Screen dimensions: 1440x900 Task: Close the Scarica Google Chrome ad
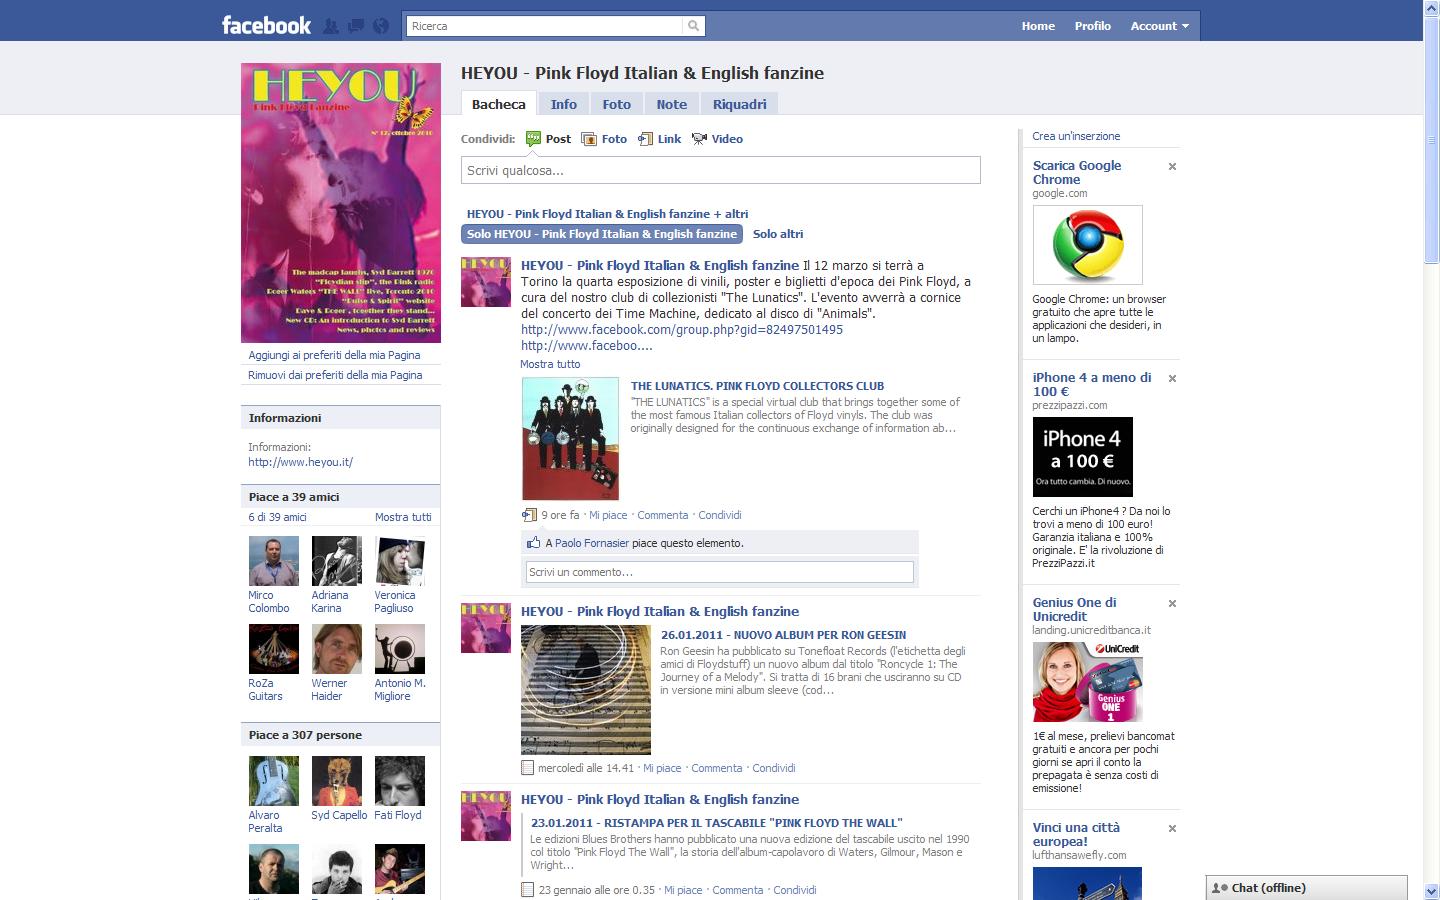[1172, 167]
